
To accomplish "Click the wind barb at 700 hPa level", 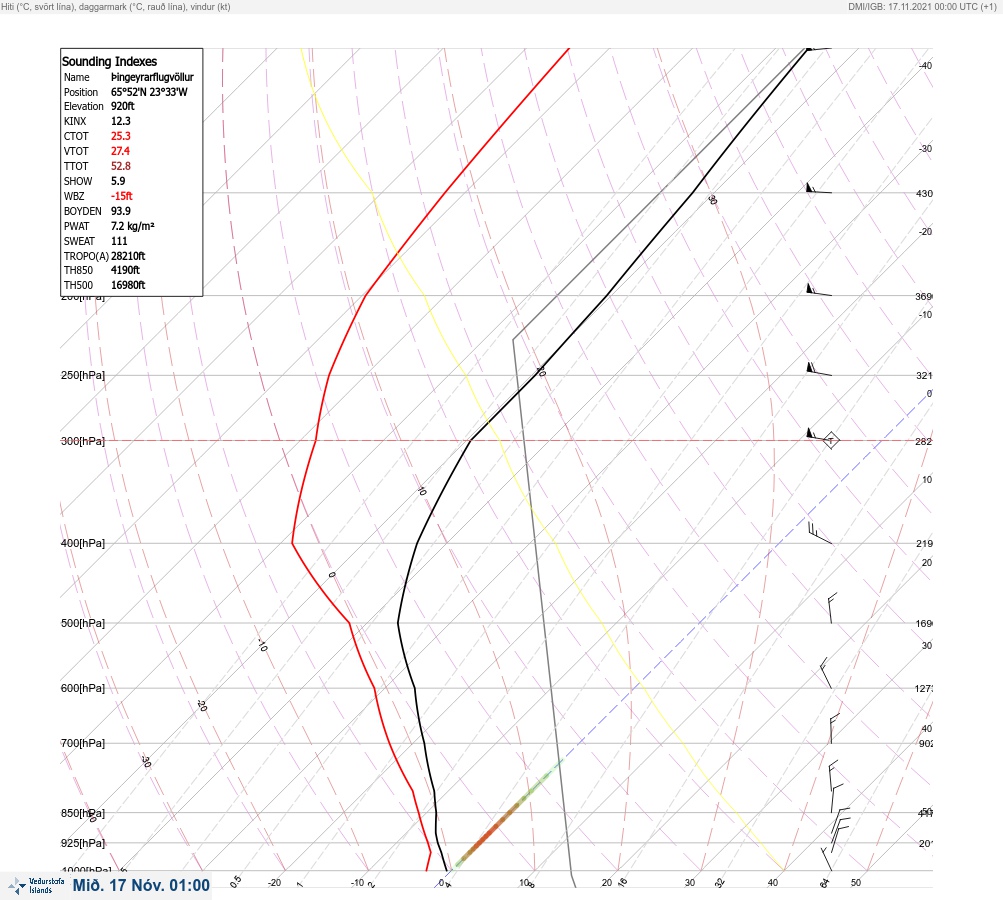I will pyautogui.click(x=833, y=729).
